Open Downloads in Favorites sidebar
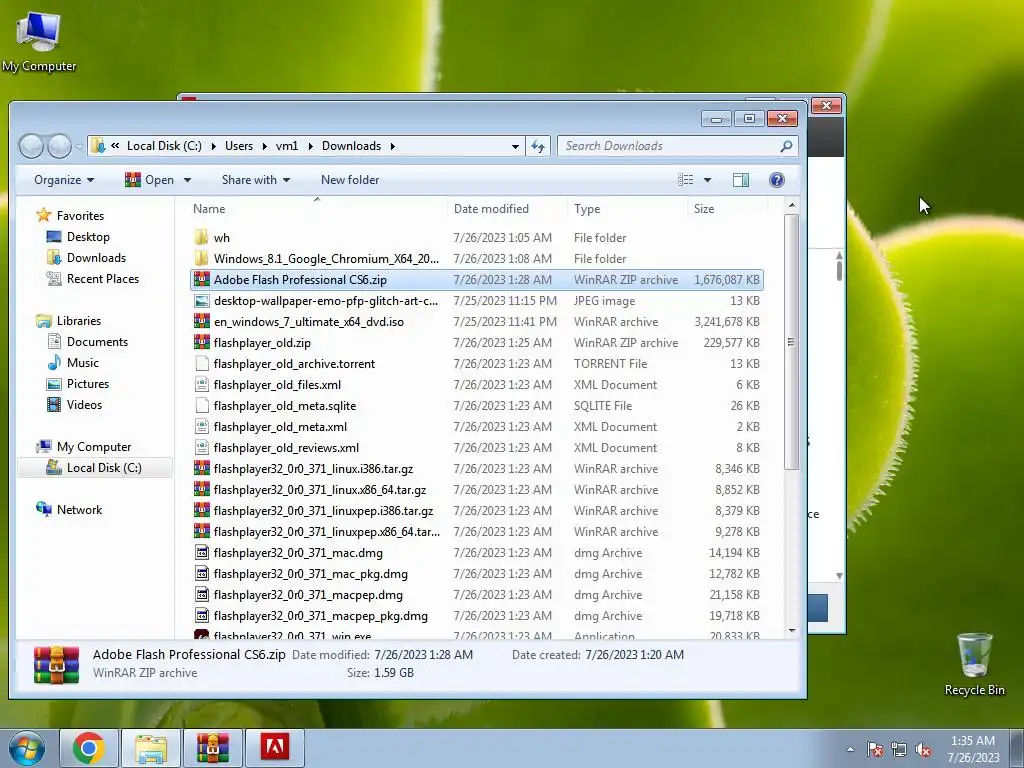Image resolution: width=1024 pixels, height=768 pixels. (x=86, y=257)
